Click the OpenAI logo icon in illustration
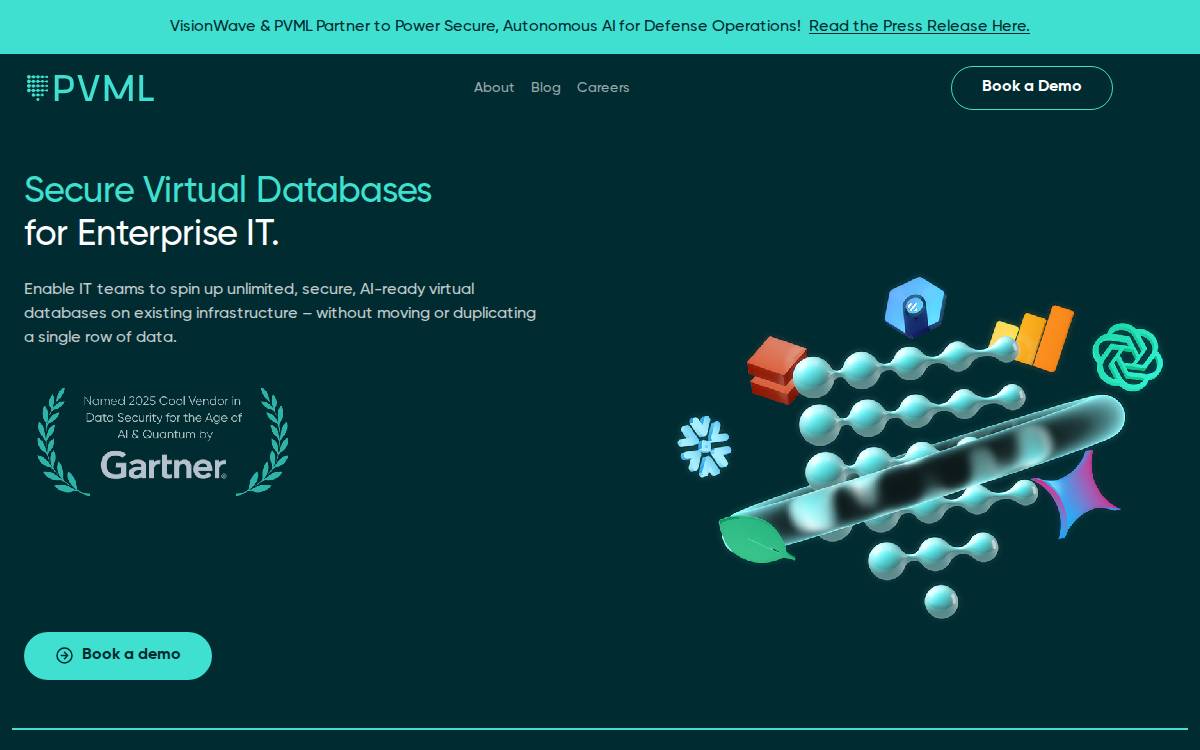The height and width of the screenshot is (750, 1200). [1127, 355]
